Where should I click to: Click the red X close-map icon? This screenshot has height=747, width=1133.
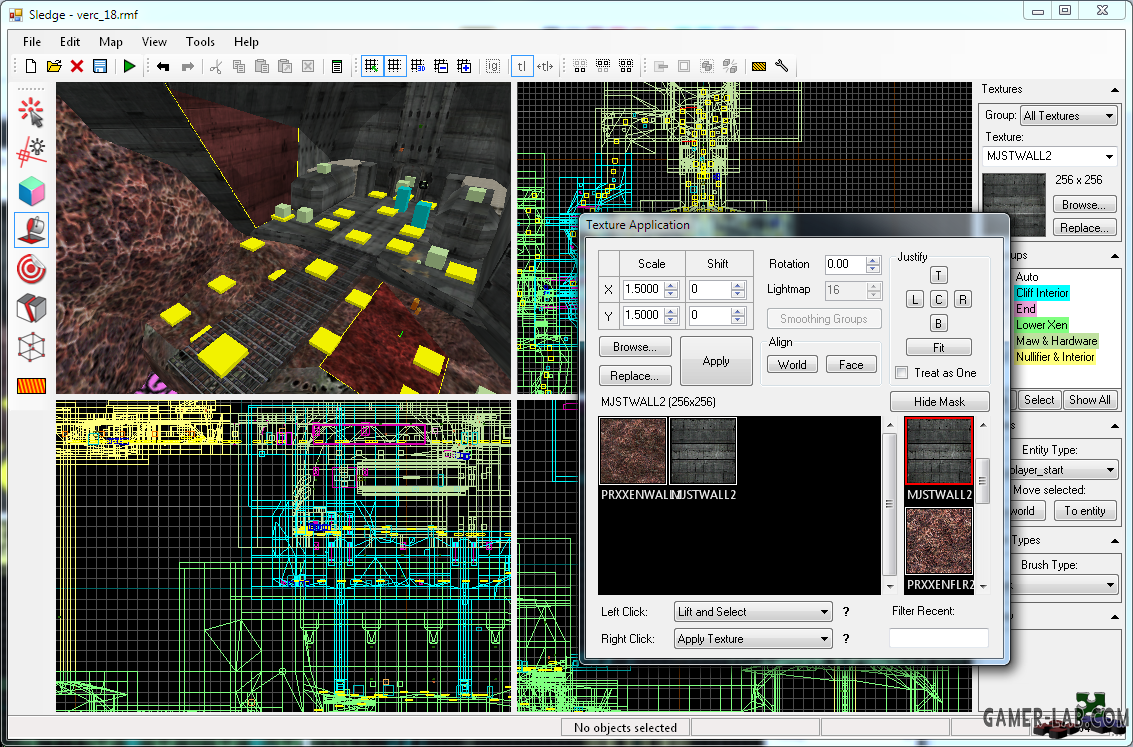(x=77, y=66)
